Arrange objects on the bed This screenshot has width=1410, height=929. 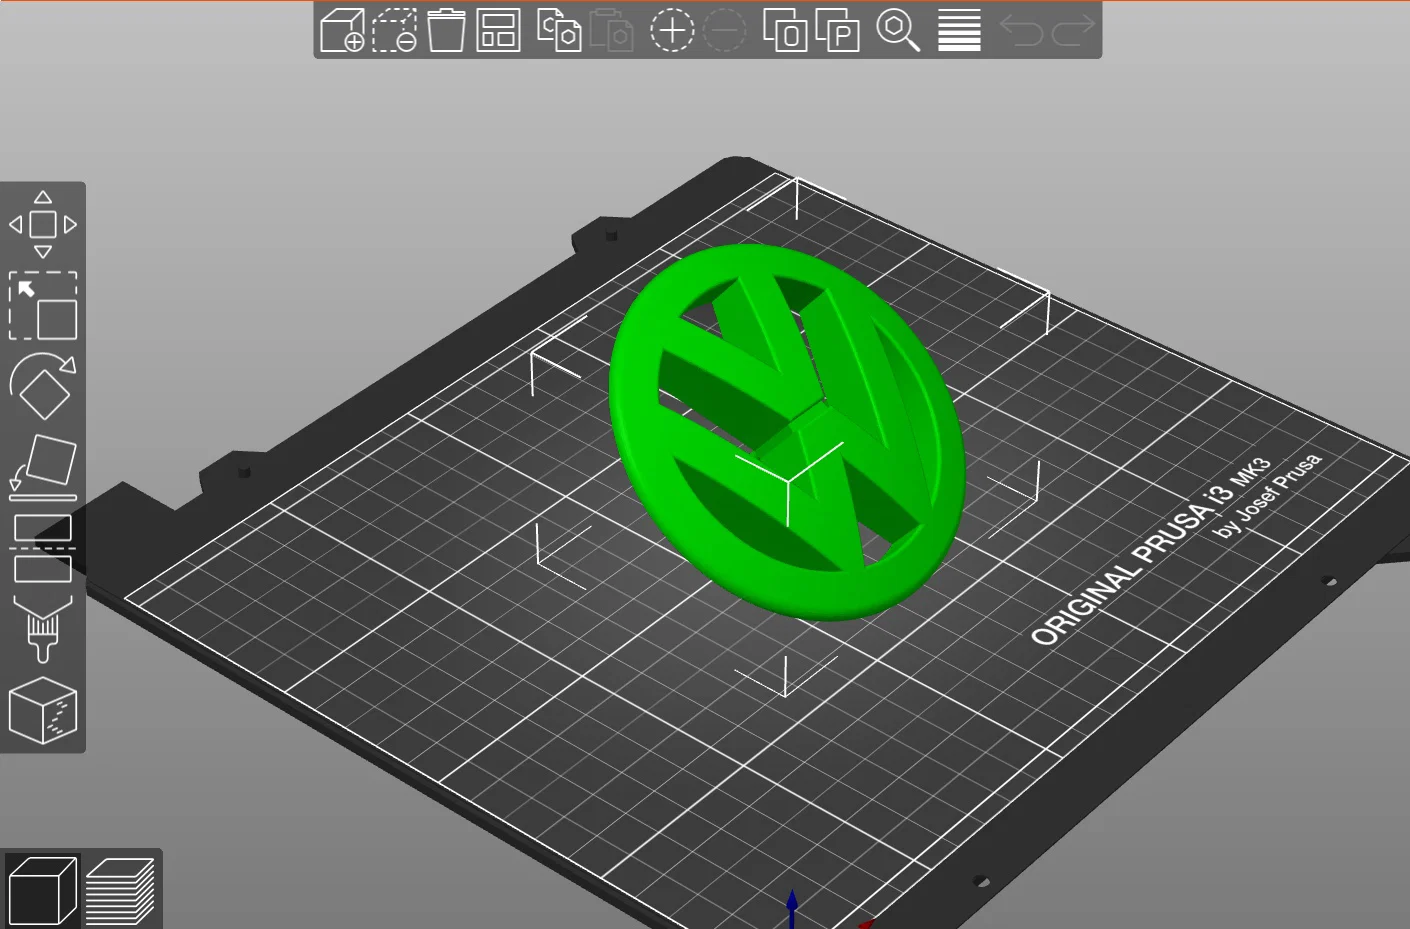[x=498, y=30]
